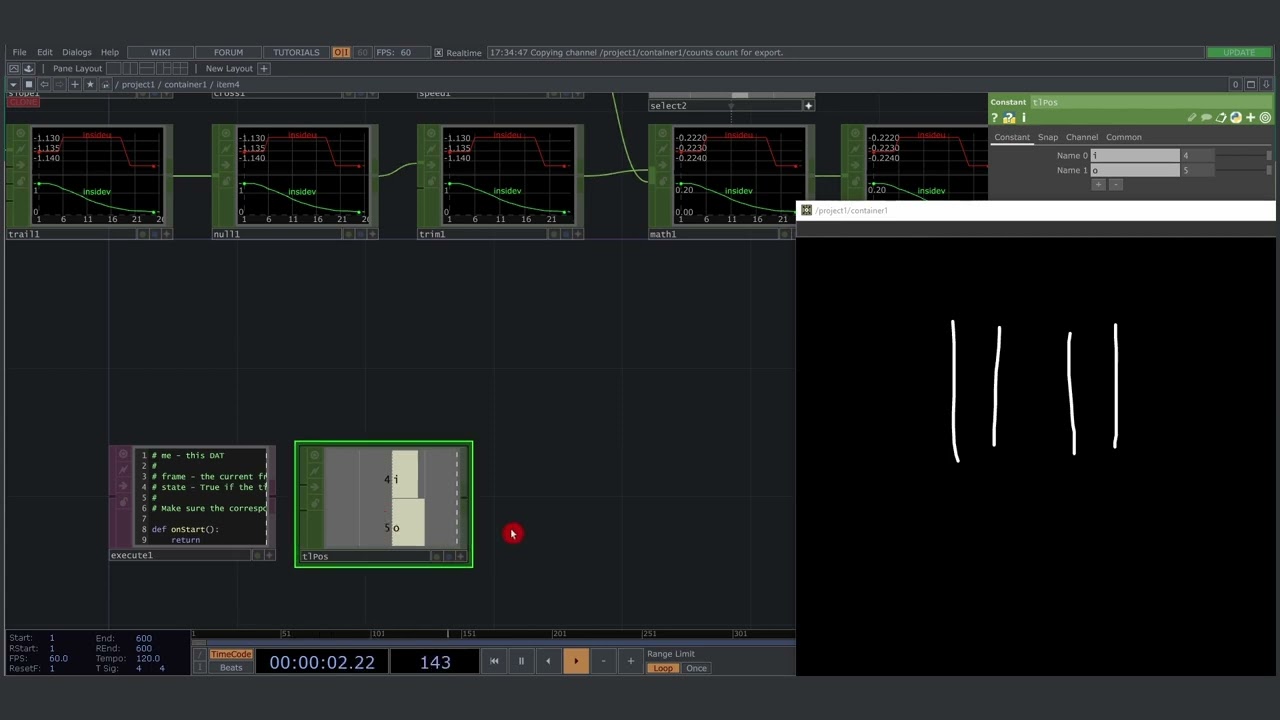1280x720 pixels.
Task: Play the timeline forward
Action: [x=576, y=661]
